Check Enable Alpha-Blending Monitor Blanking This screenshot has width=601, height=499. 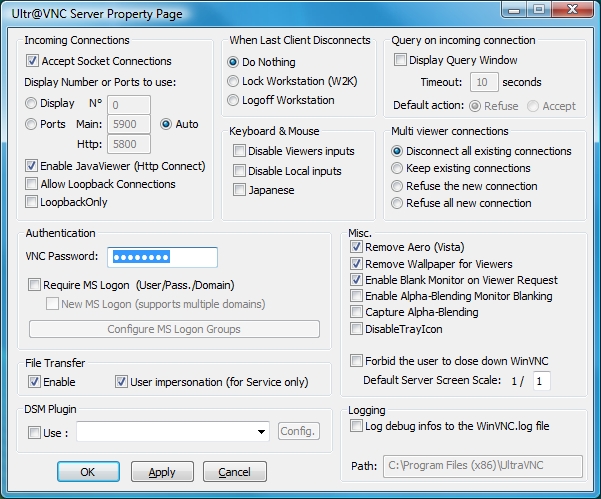pyautogui.click(x=356, y=295)
